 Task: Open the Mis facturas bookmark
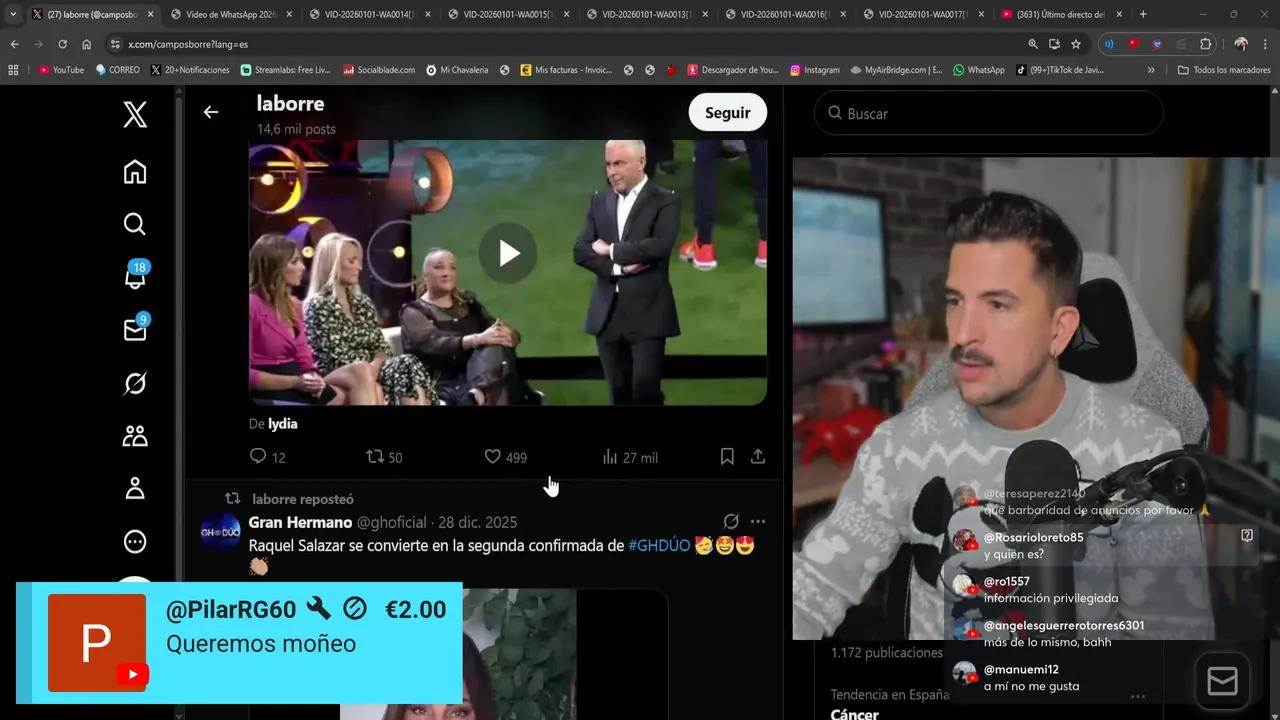tap(564, 70)
